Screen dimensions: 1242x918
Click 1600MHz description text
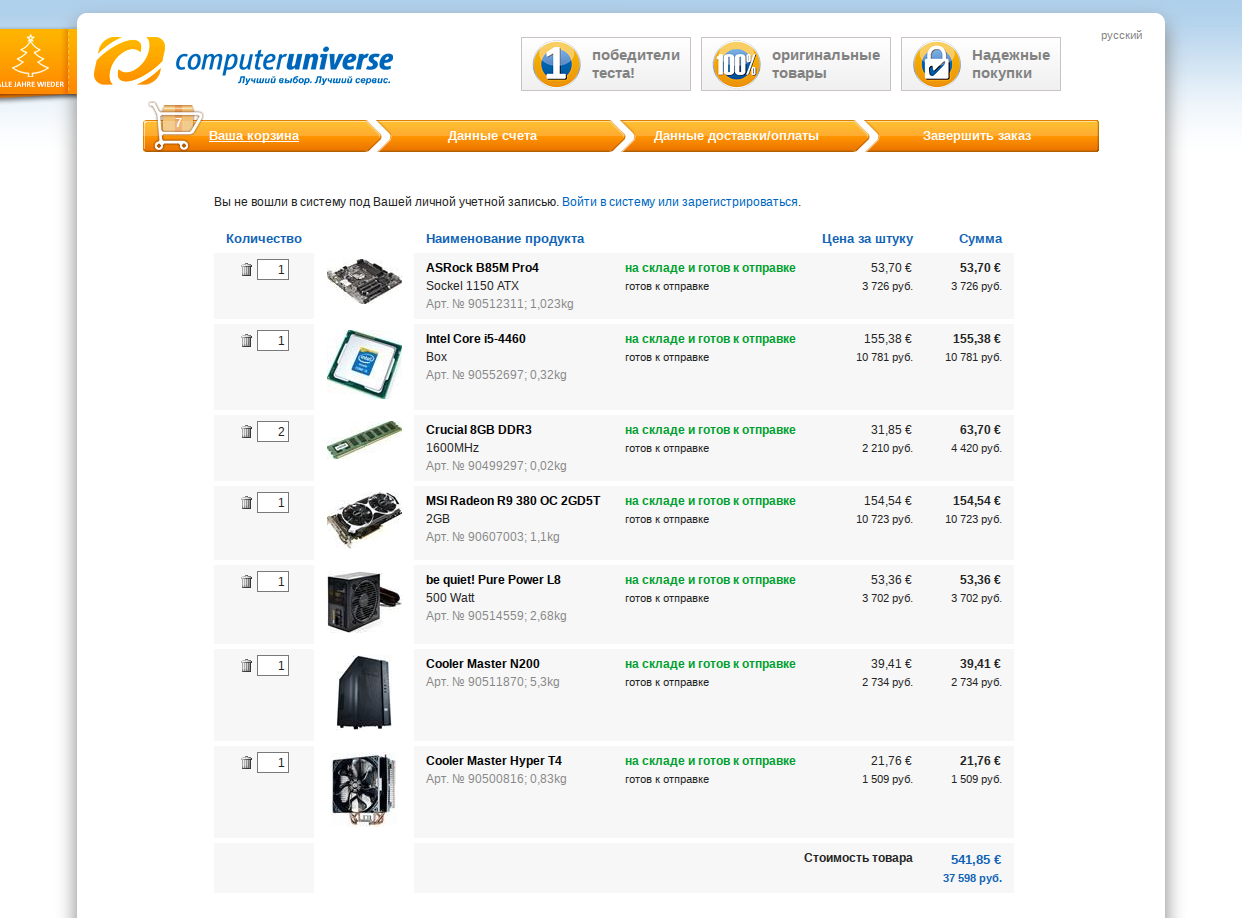point(453,448)
